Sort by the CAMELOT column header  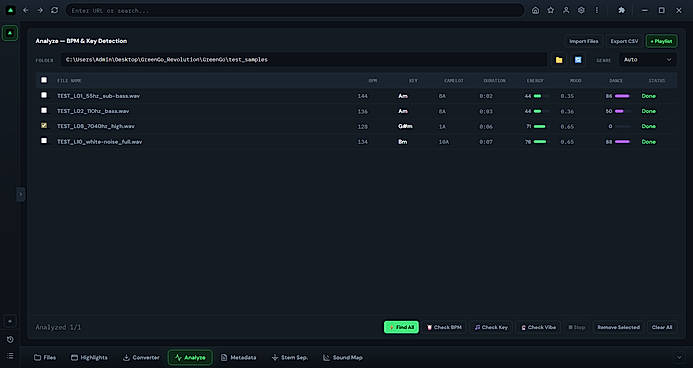454,80
